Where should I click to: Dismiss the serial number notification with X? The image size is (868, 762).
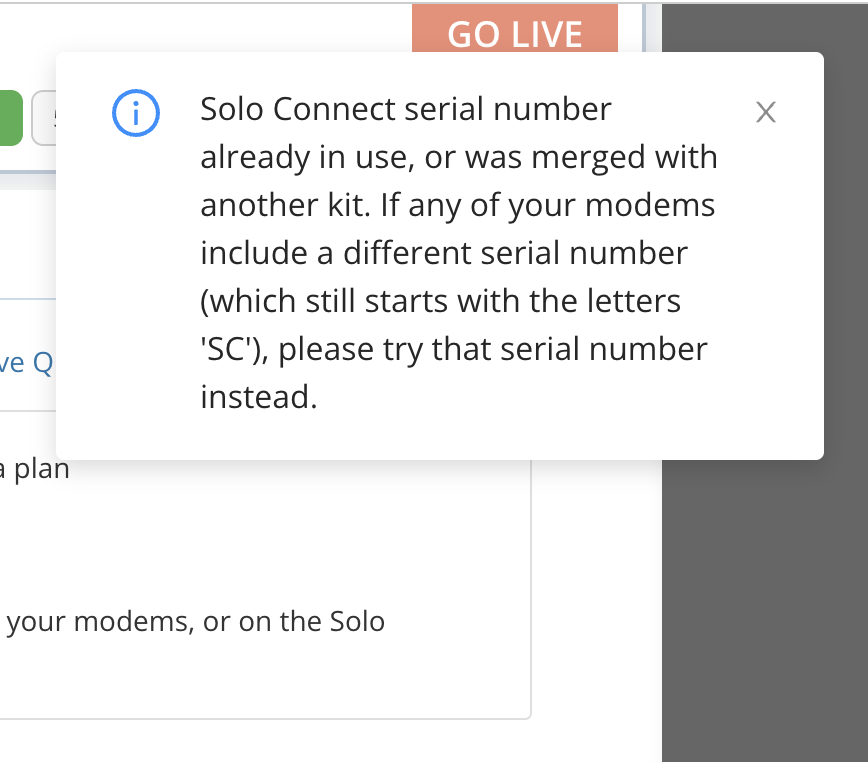pyautogui.click(x=766, y=113)
